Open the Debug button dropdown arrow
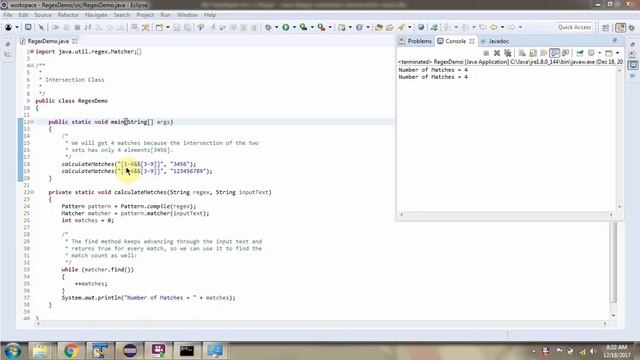Screen dimensions: 640x360 [x=276, y=27]
